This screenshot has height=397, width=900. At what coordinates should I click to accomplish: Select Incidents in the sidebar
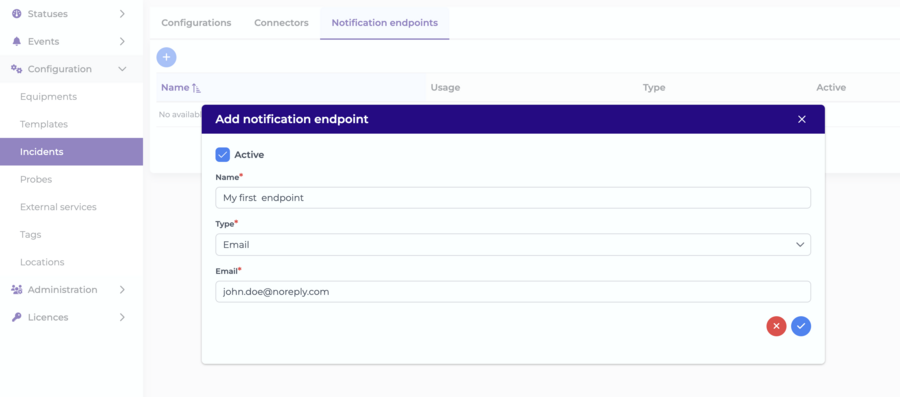click(71, 152)
